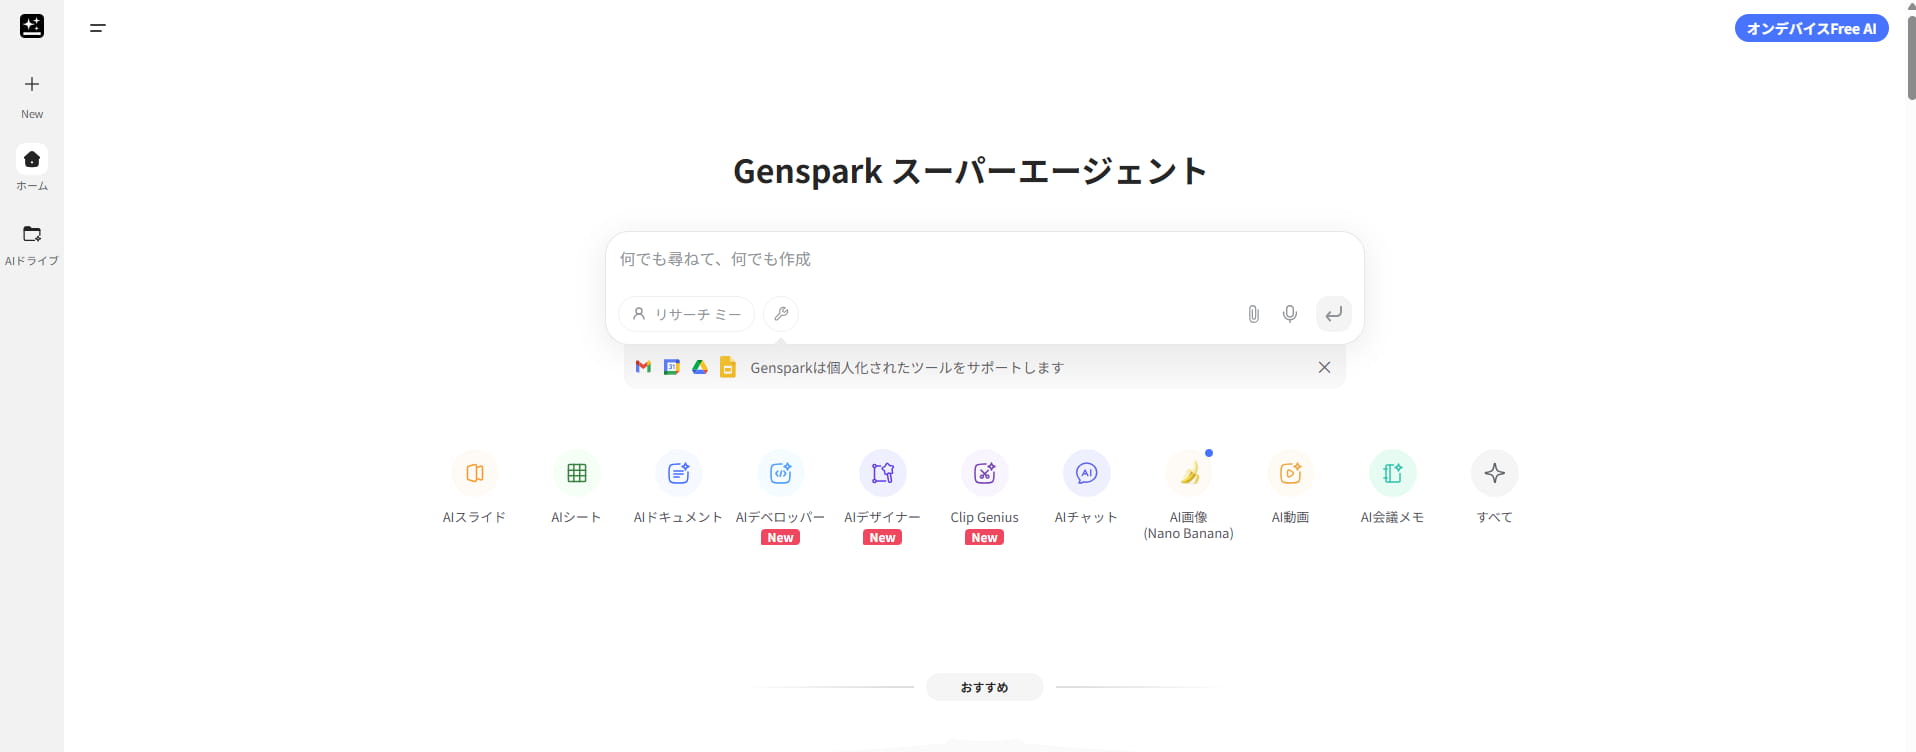Attach a file with the paperclip icon
The height and width of the screenshot is (752, 1916).
coord(1253,314)
